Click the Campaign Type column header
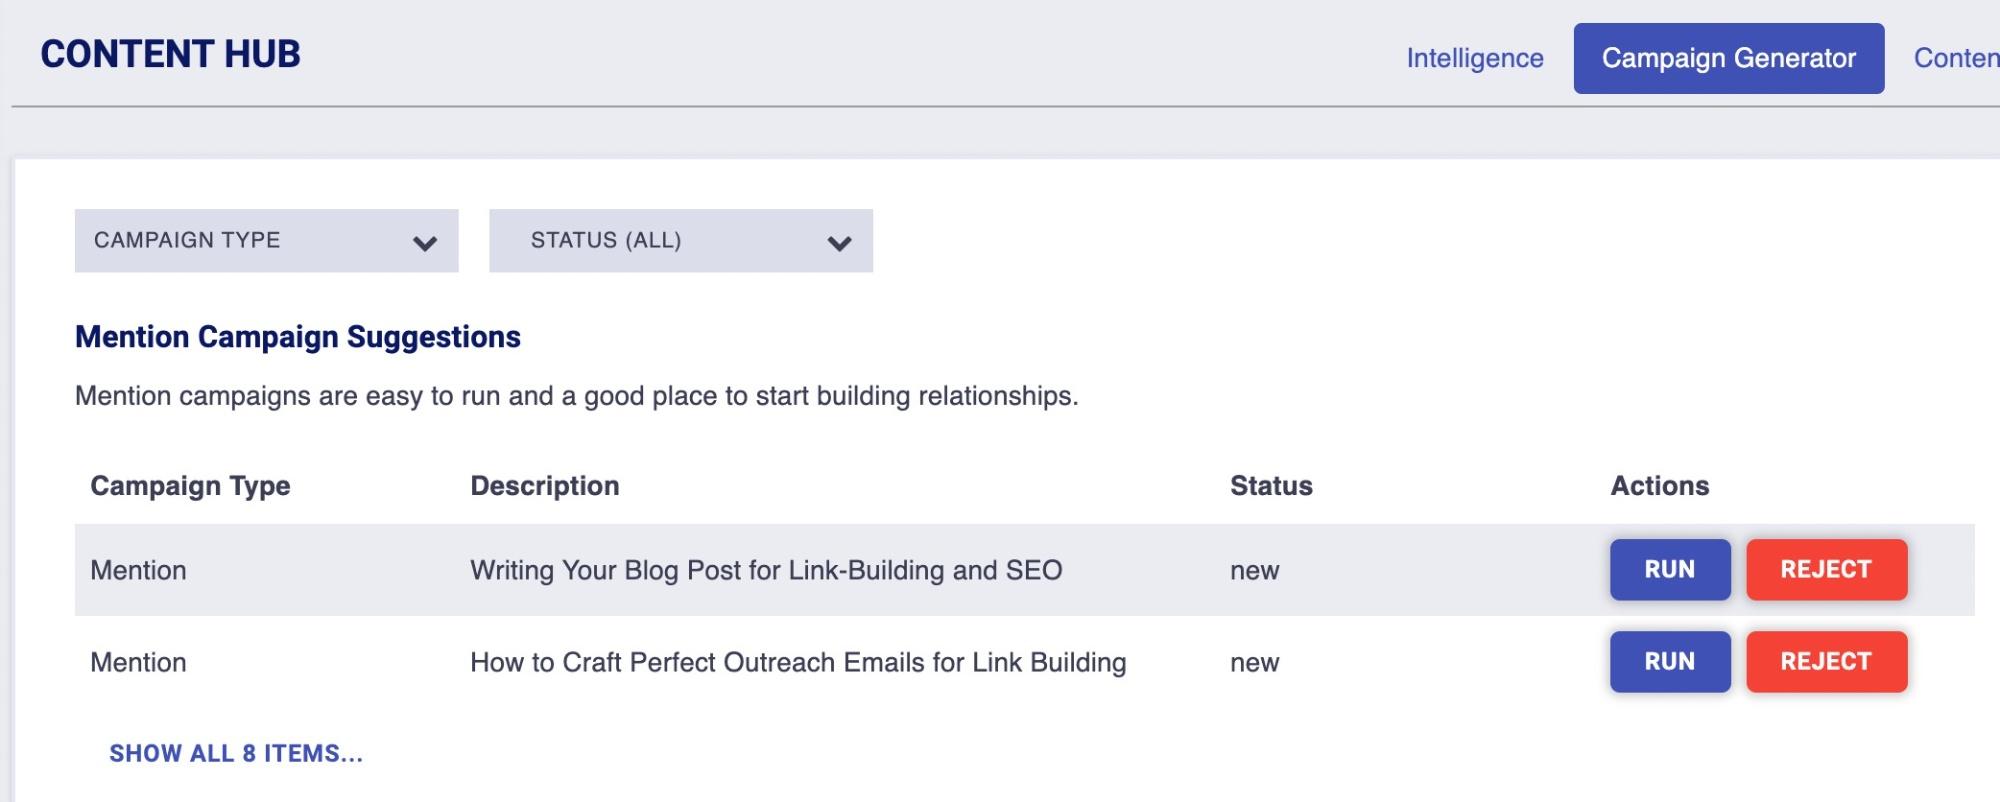This screenshot has width=2000, height=802. [190, 486]
